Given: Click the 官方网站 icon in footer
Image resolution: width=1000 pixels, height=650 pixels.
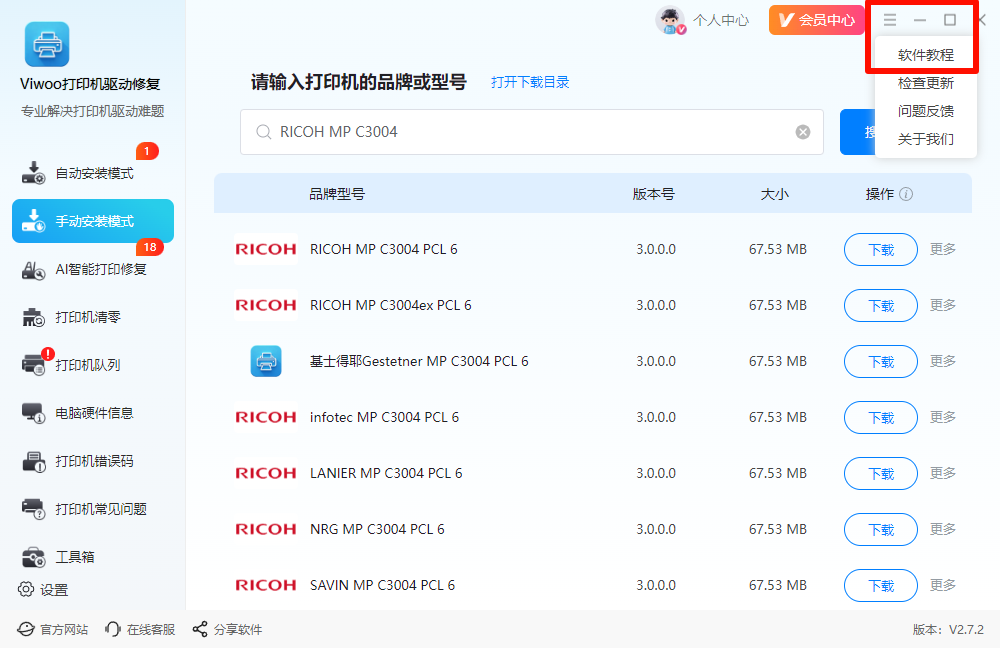Looking at the screenshot, I should point(26,630).
